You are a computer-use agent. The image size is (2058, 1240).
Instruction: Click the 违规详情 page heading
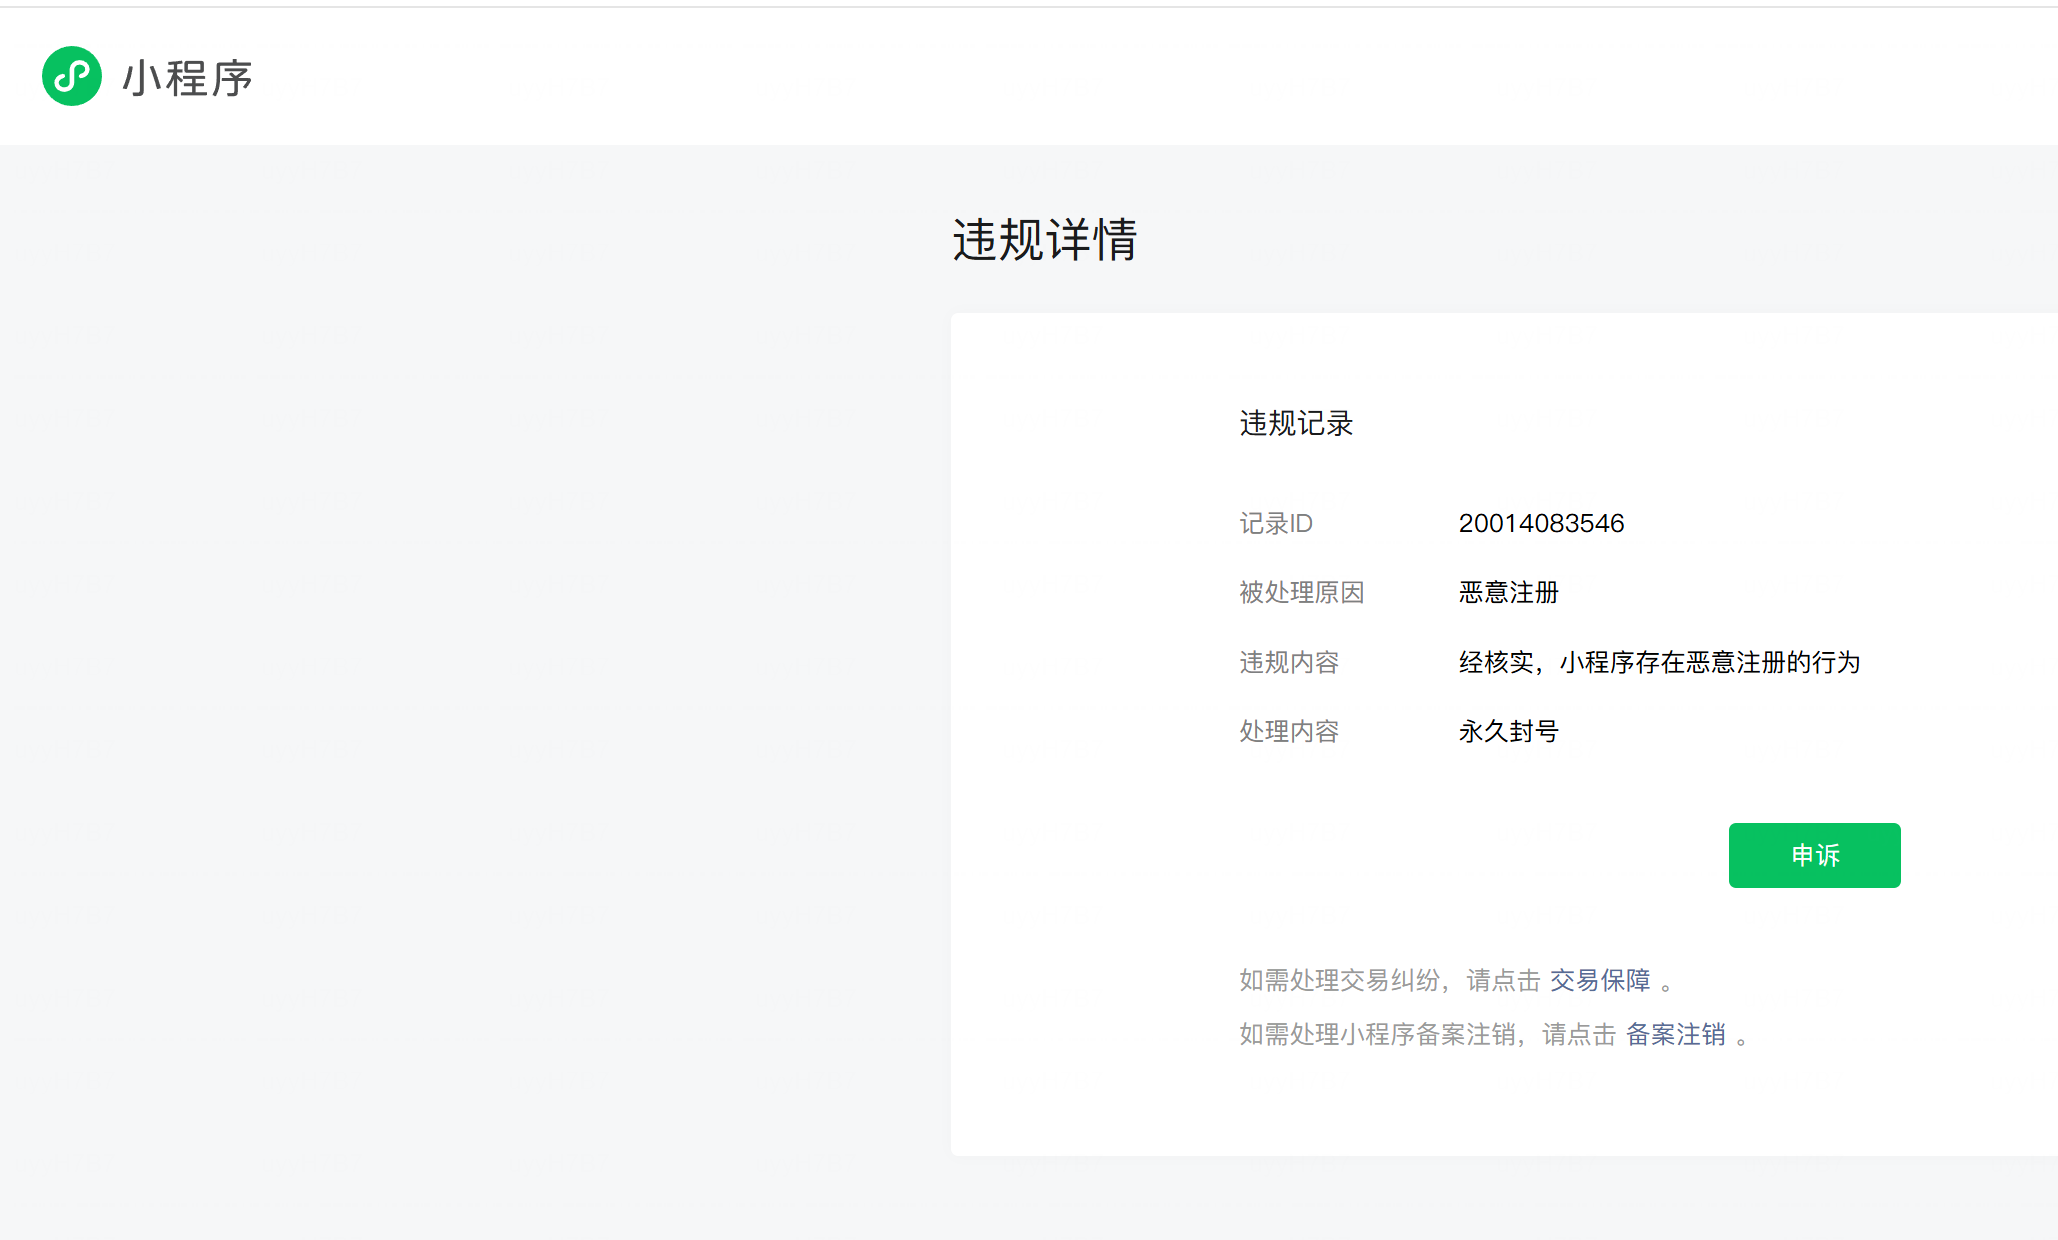[1044, 240]
